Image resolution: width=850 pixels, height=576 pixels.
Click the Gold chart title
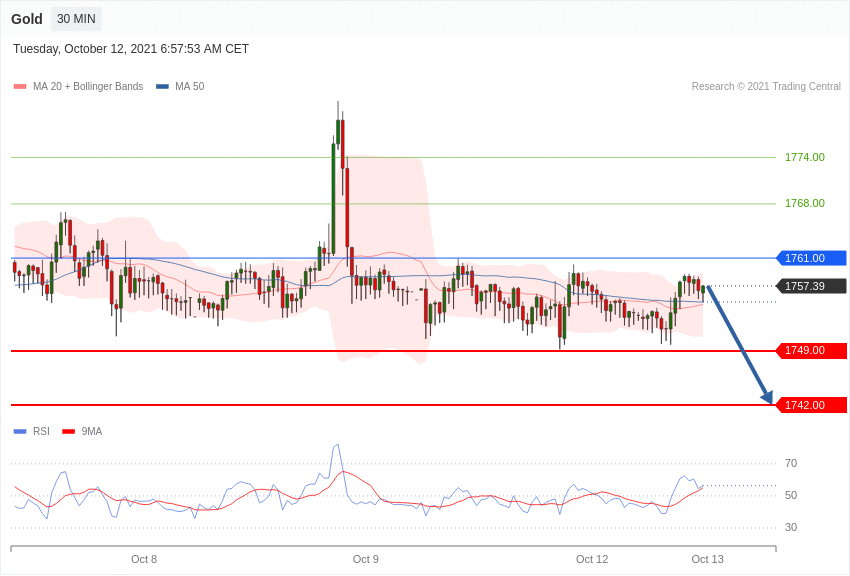(x=27, y=19)
